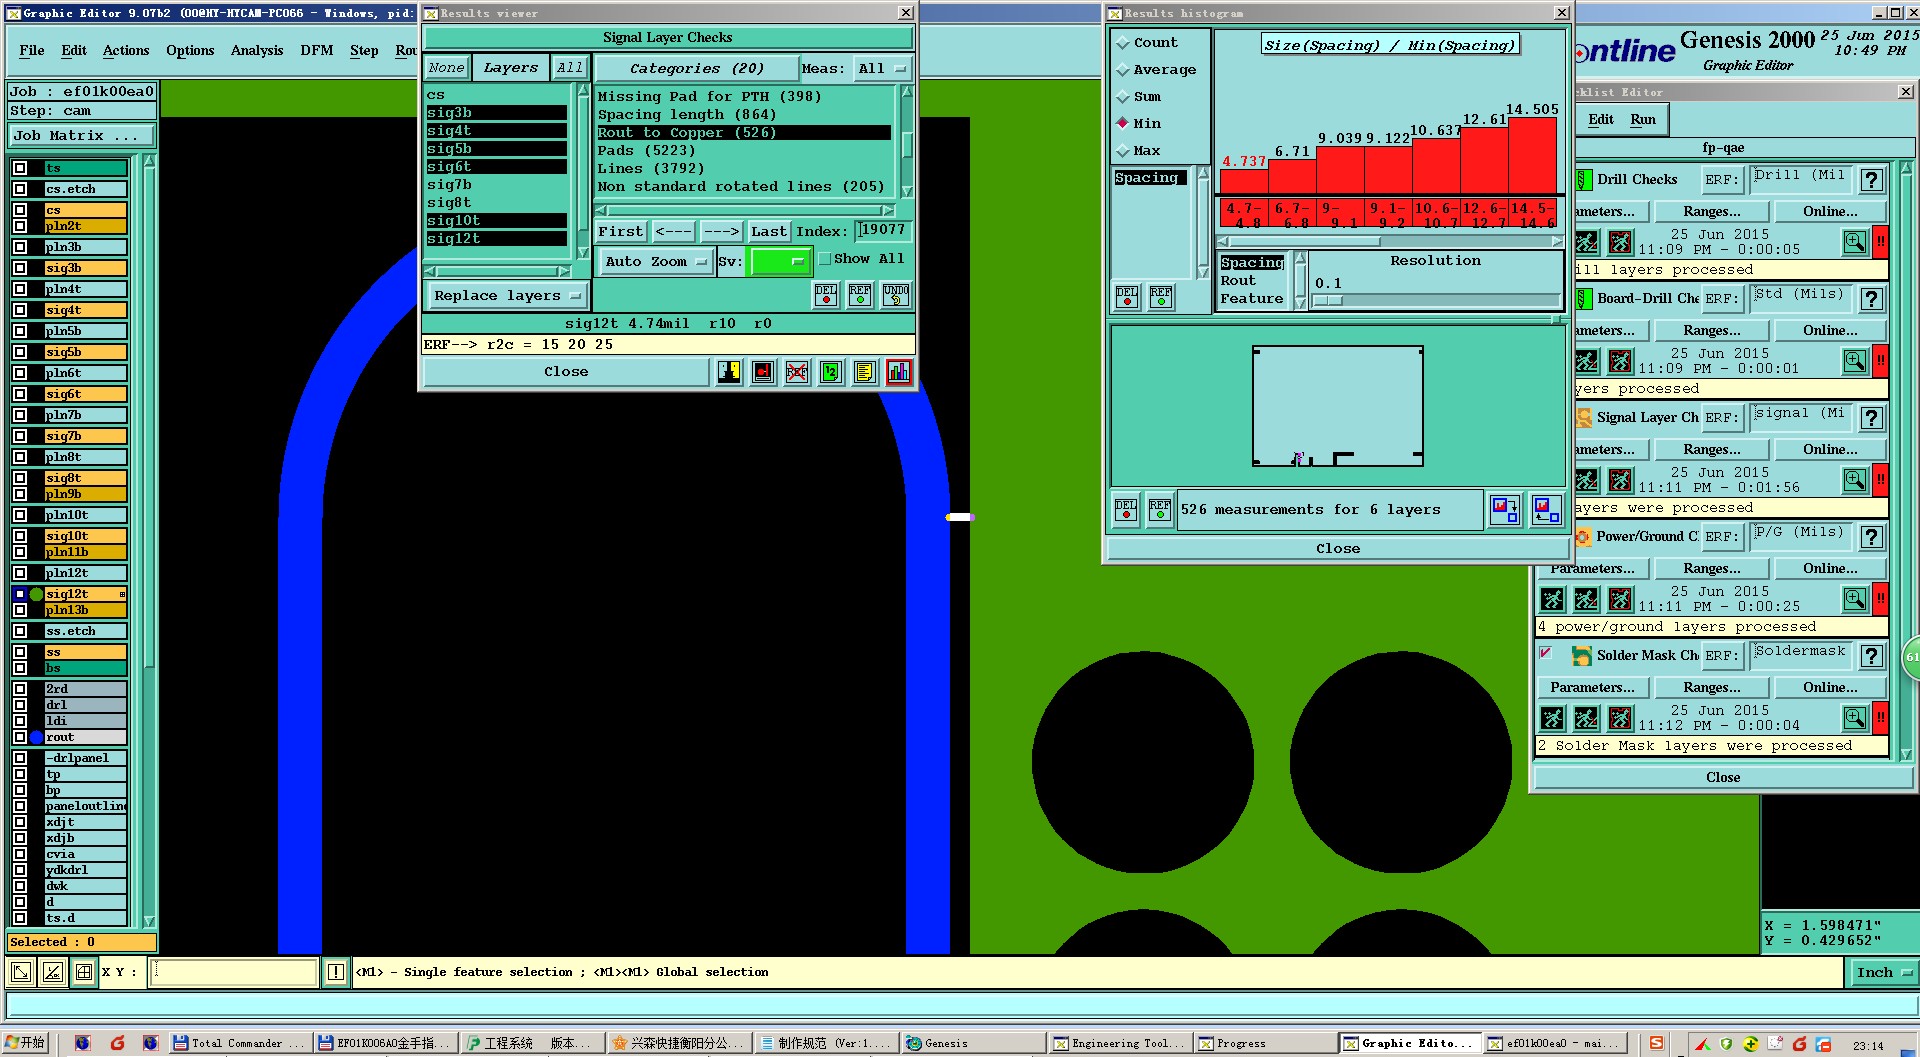Click the yellow report notes icon
The height and width of the screenshot is (1057, 1920).
click(x=864, y=372)
